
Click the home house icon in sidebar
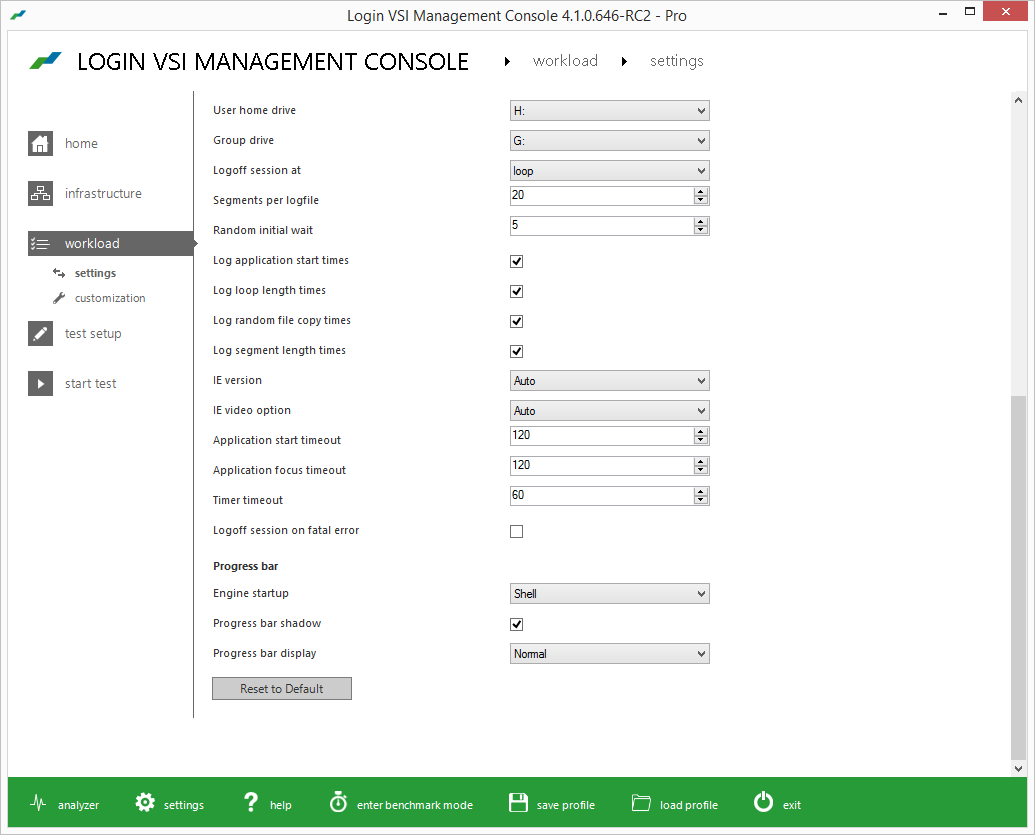pyautogui.click(x=40, y=143)
